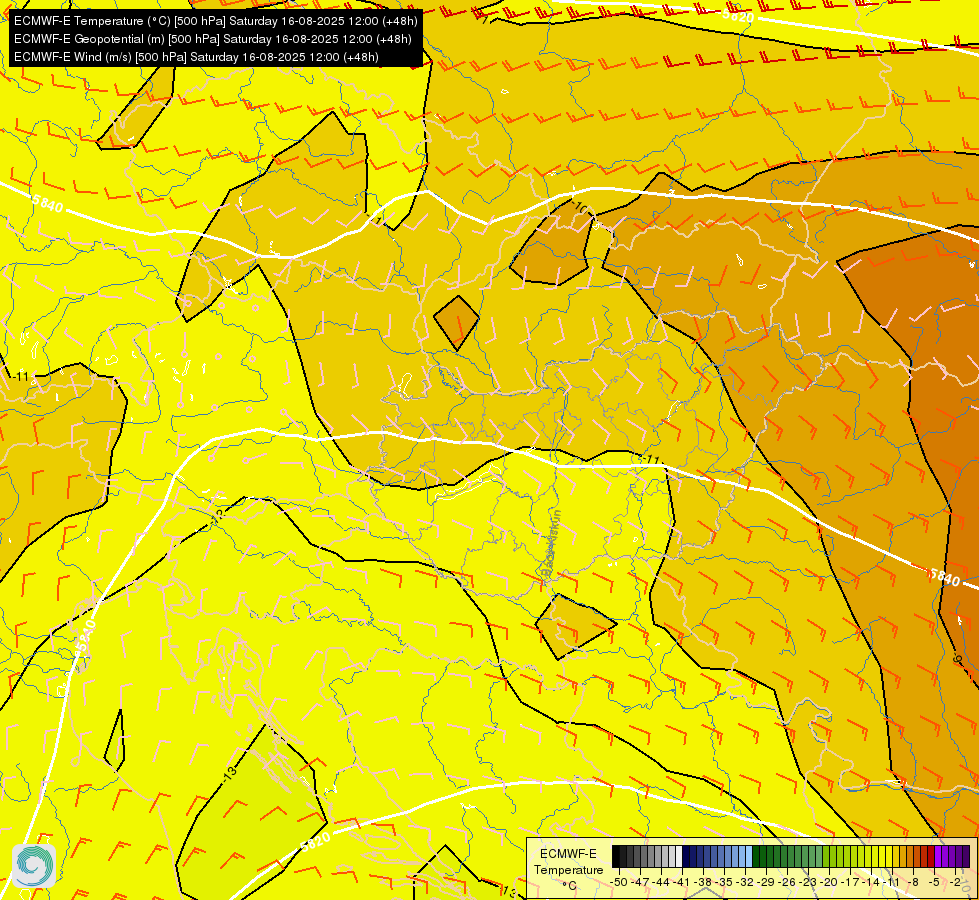
Task: Click the -14 legend tick label
Action: [871, 882]
